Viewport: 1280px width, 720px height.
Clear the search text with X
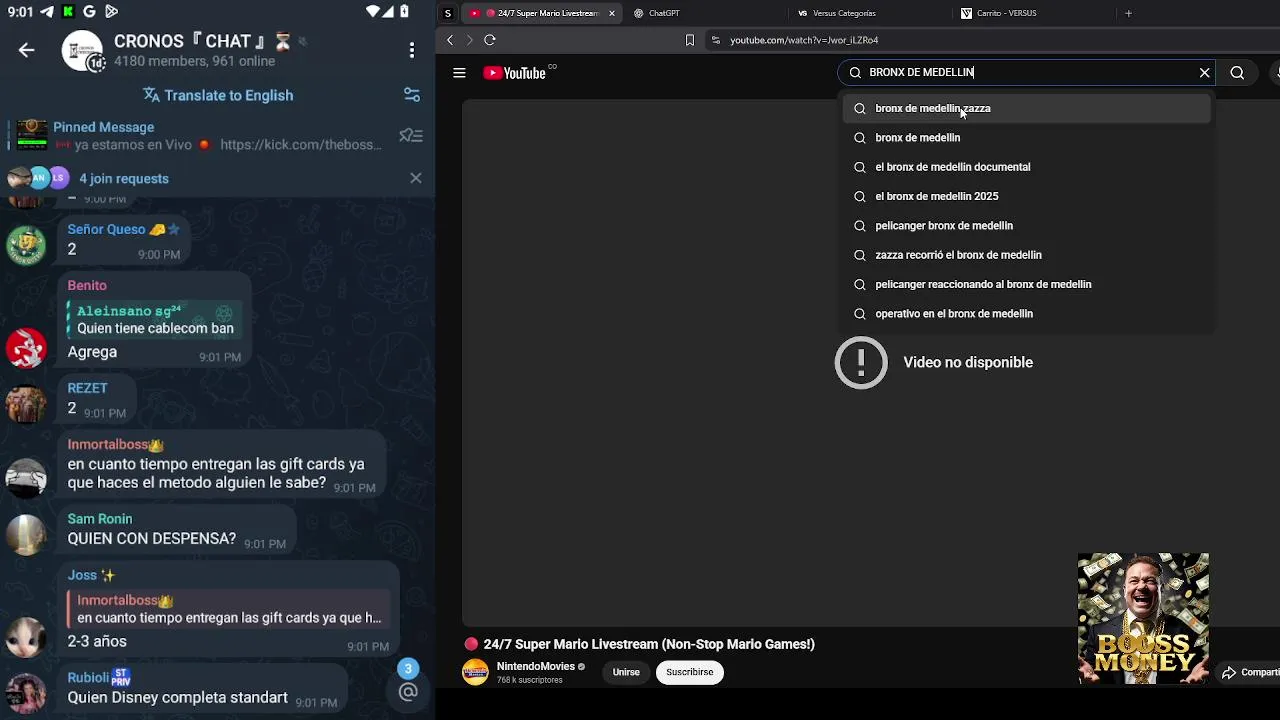point(1204,72)
